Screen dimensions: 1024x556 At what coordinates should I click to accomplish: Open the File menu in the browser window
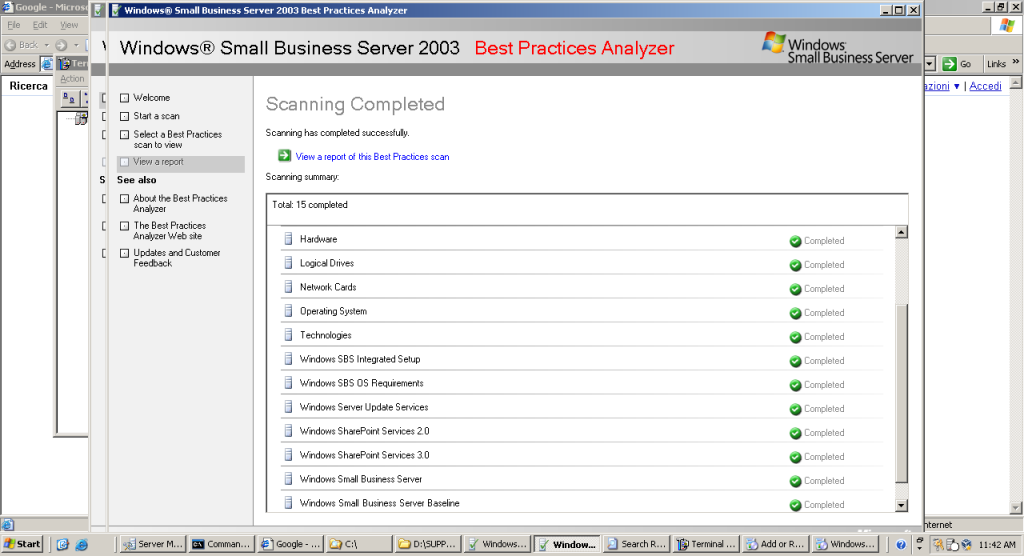point(14,25)
